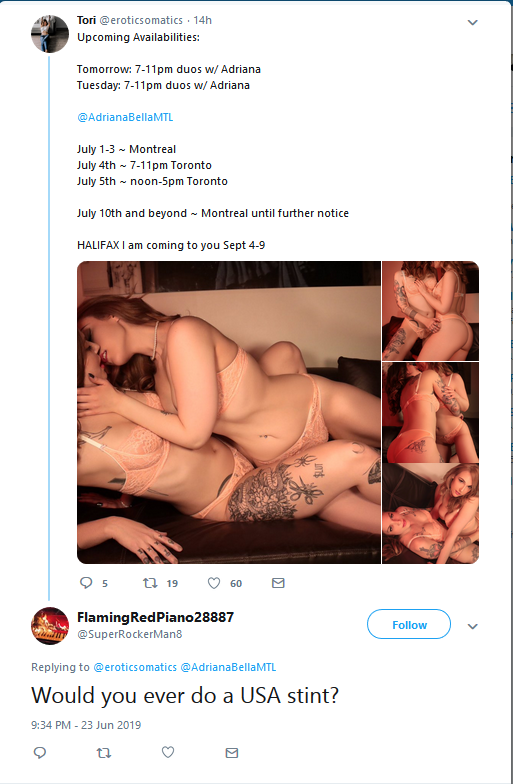Send Tori's tweet via direct message envelope
This screenshot has height=784, width=513.
point(278,583)
